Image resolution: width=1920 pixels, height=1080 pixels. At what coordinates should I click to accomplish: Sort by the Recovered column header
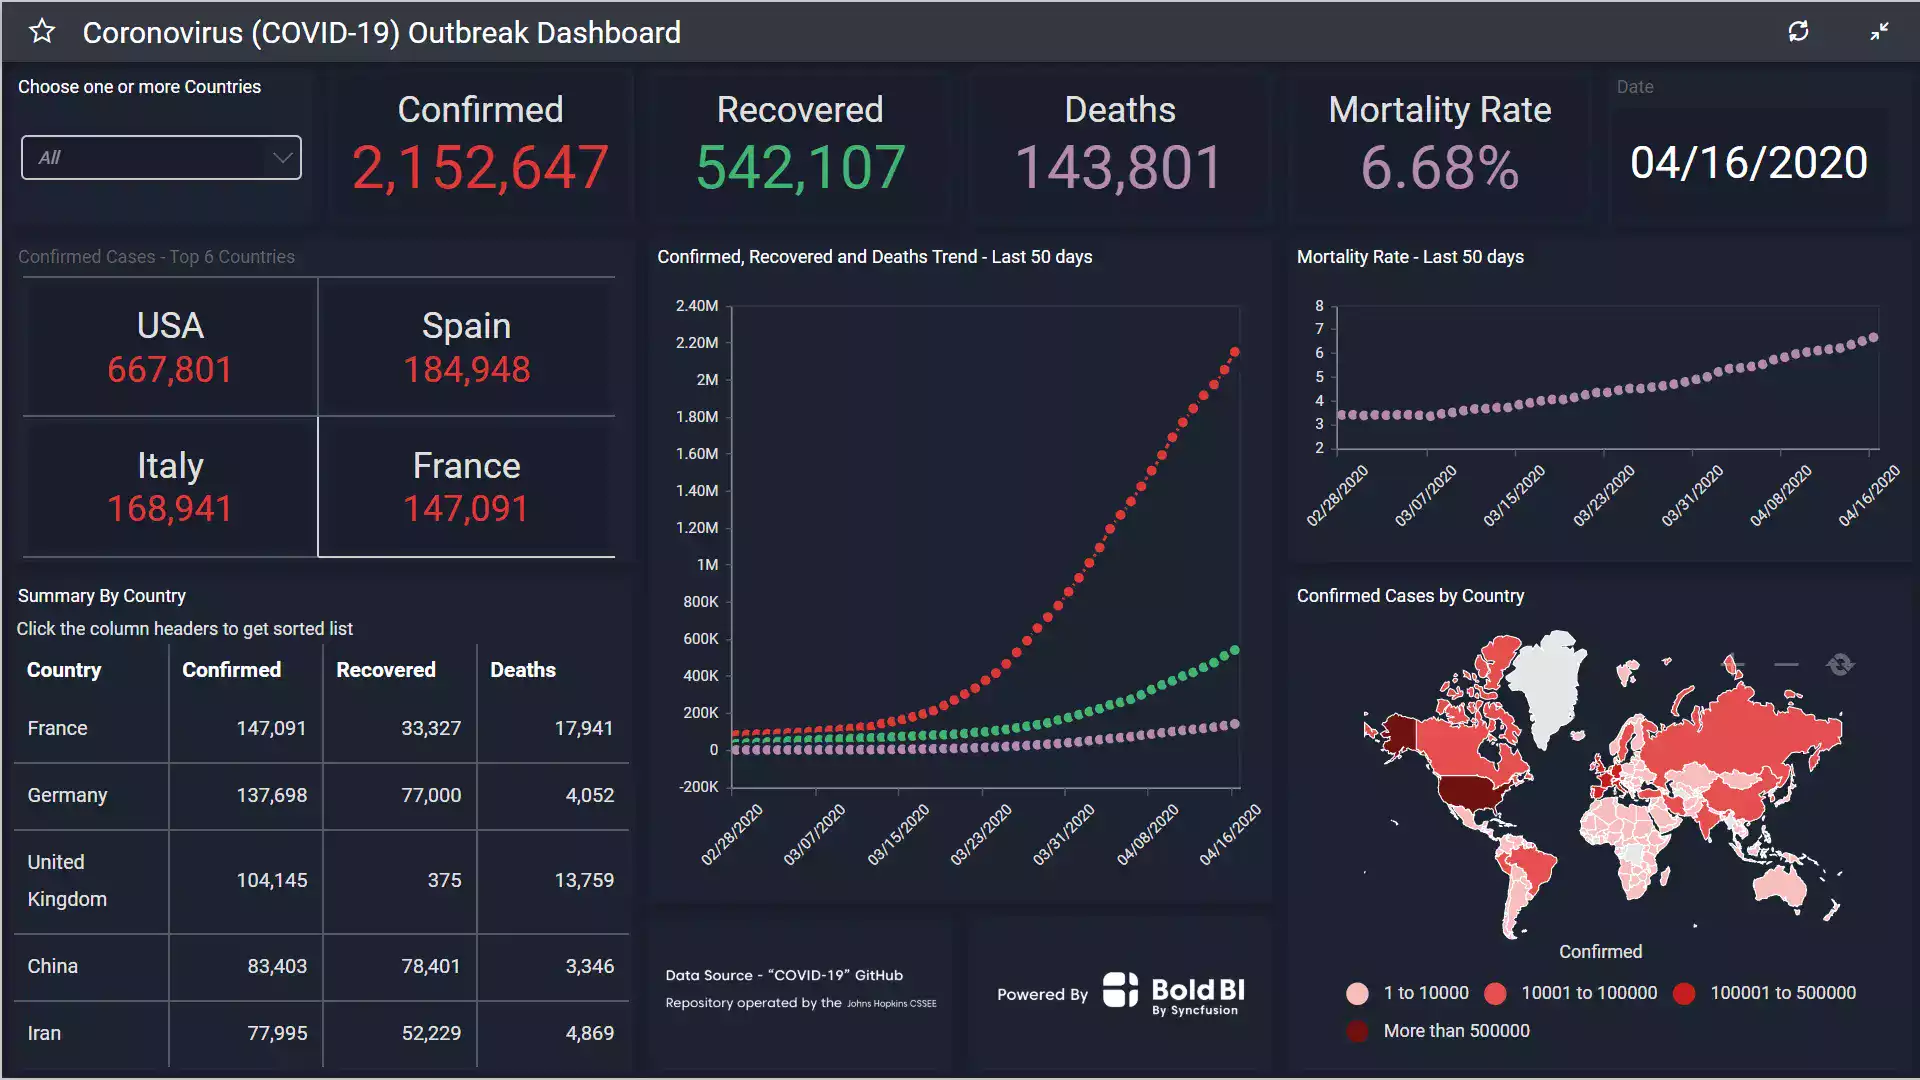[x=385, y=670]
